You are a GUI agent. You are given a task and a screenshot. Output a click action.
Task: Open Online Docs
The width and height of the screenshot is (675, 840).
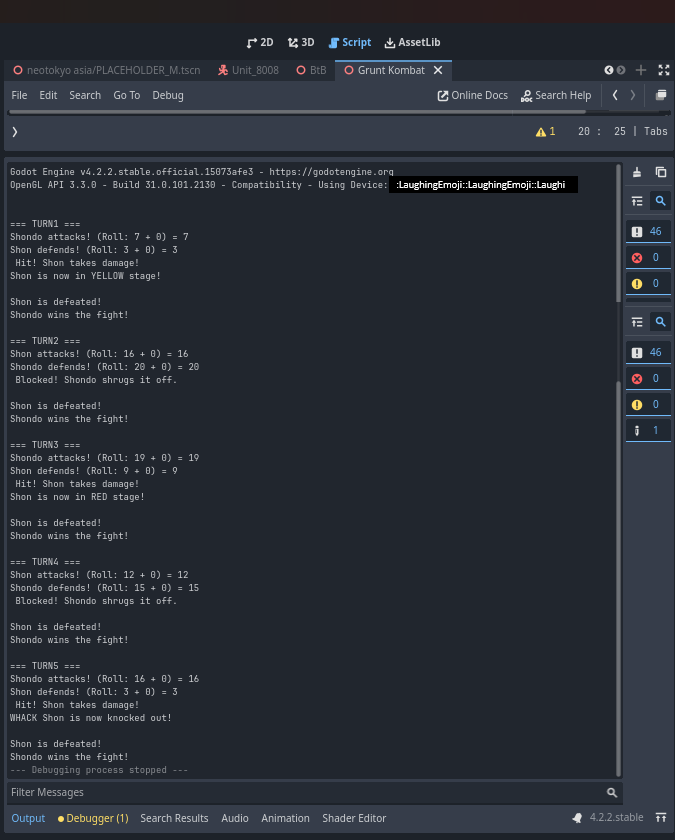click(472, 95)
